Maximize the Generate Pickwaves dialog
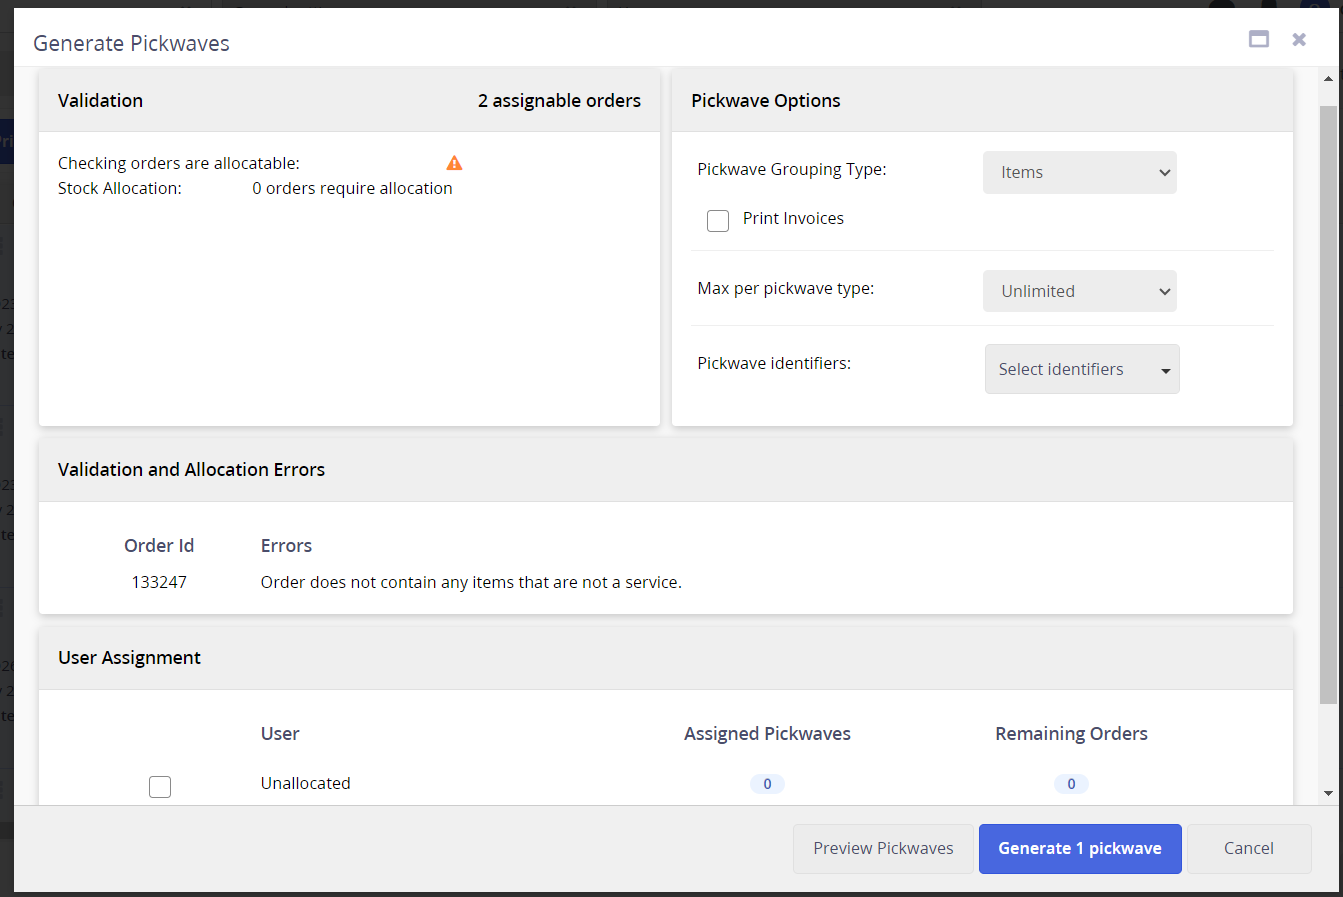 pos(1259,39)
